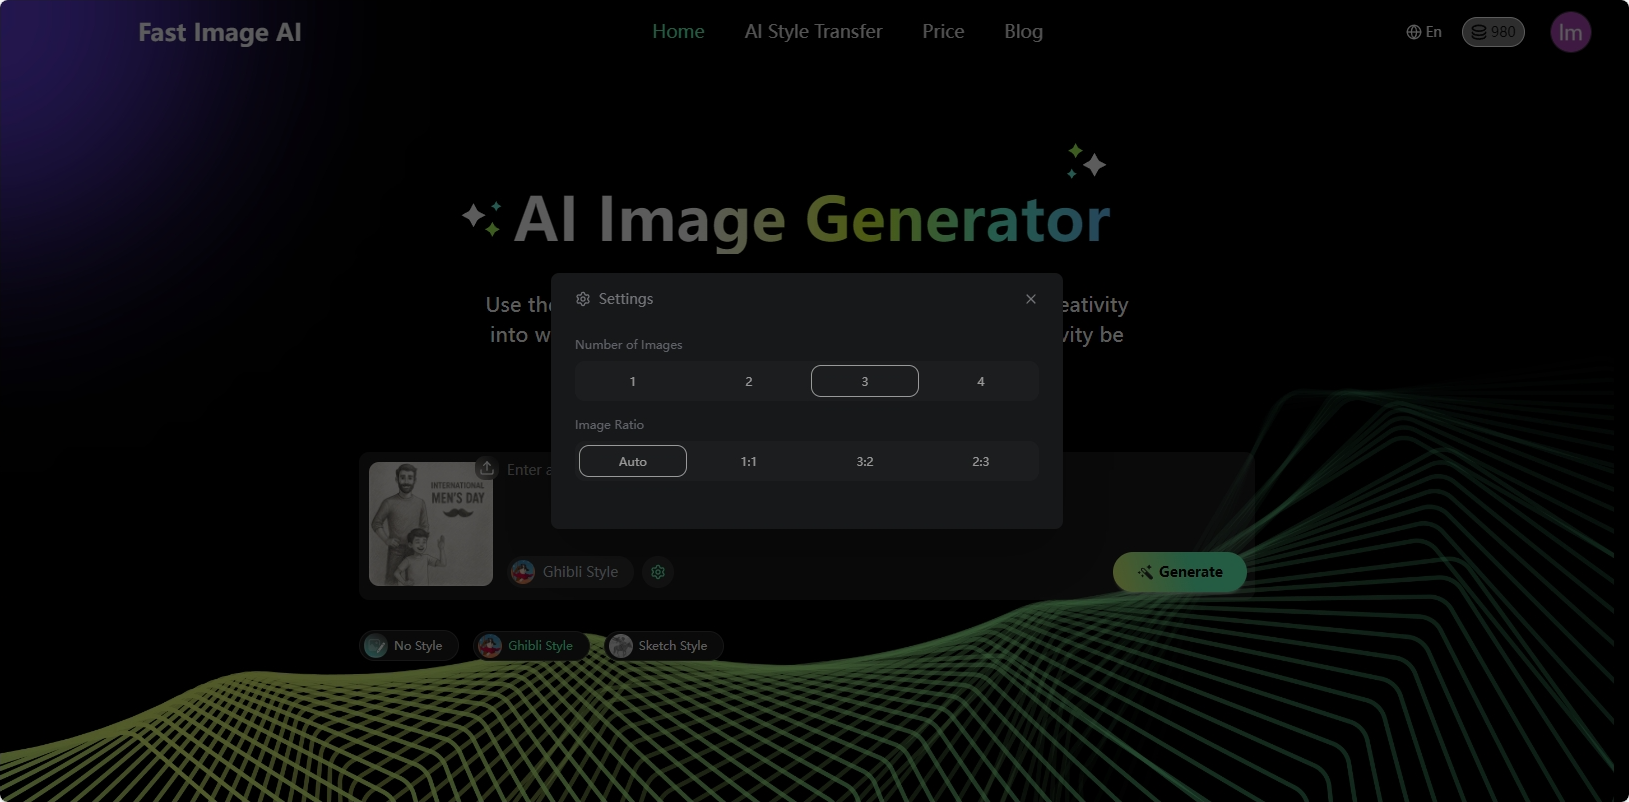The image size is (1629, 802).
Task: Open the En language selector
Action: (x=1424, y=32)
